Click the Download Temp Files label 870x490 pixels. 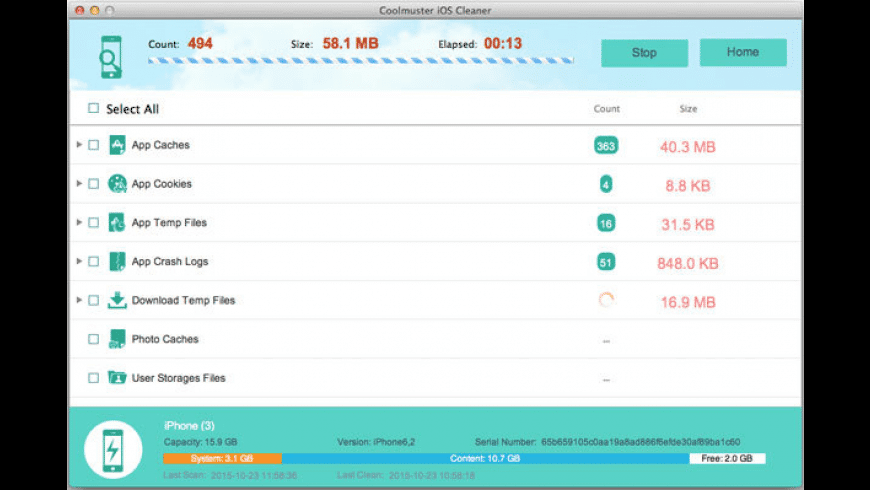(x=183, y=300)
